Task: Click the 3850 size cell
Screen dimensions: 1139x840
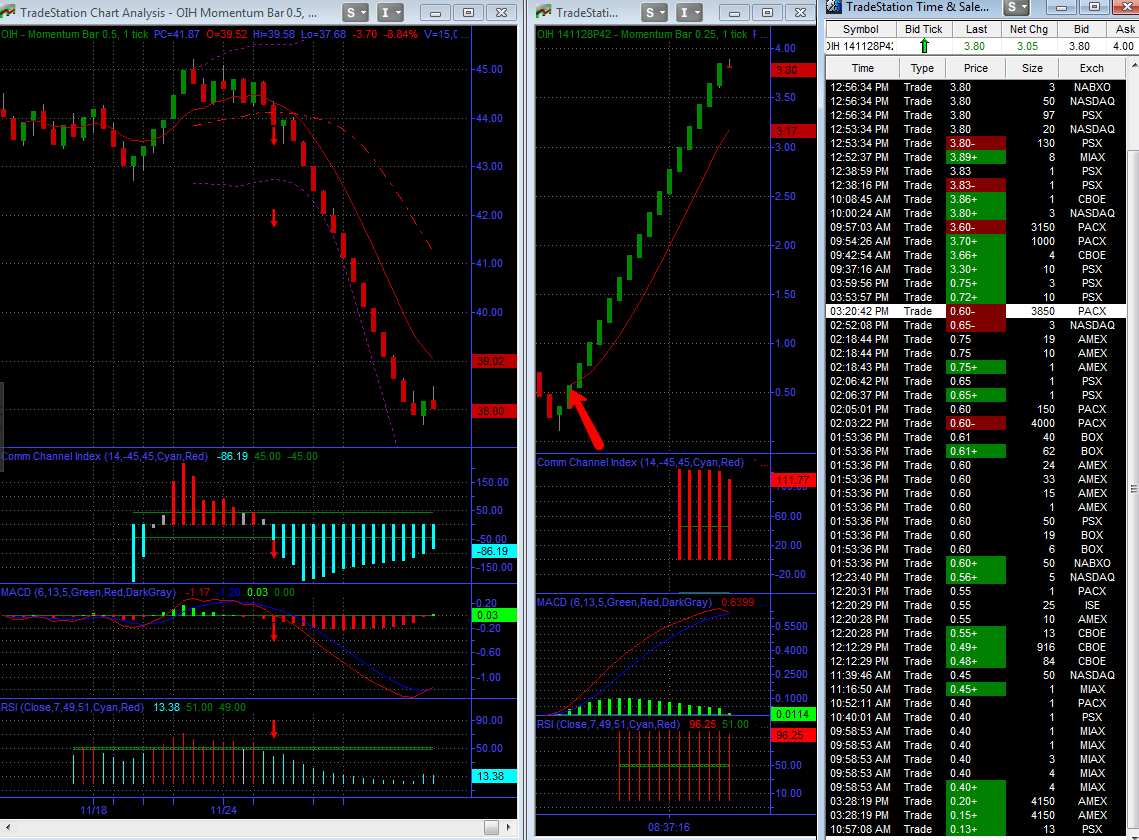Action: [1042, 311]
